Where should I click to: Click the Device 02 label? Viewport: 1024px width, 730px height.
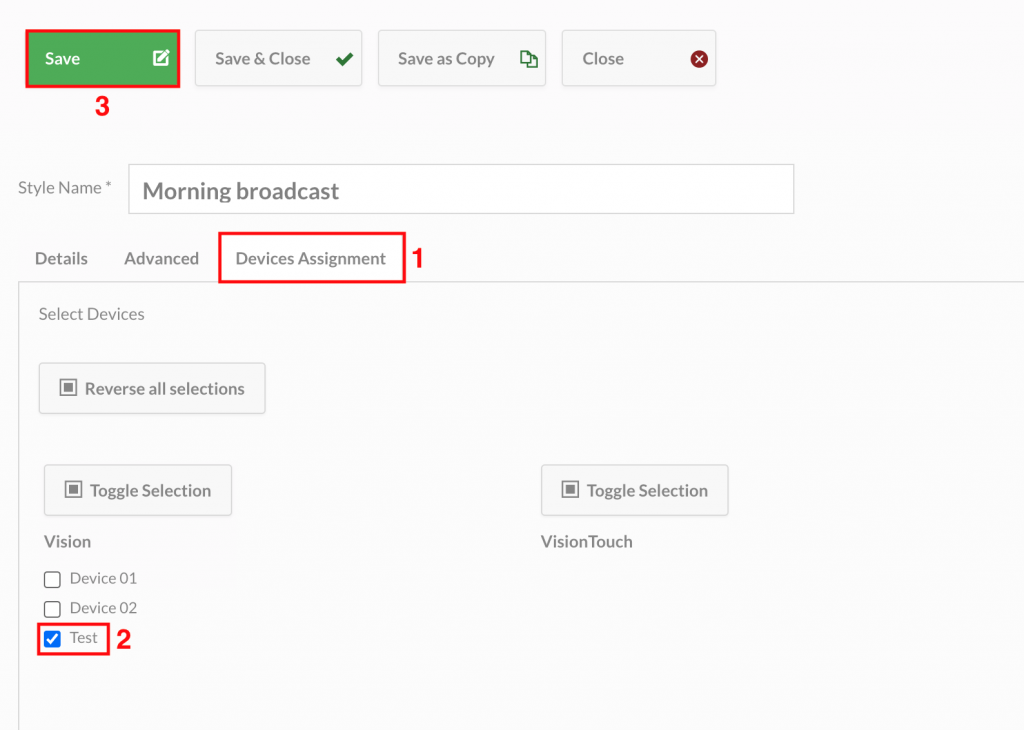(103, 608)
